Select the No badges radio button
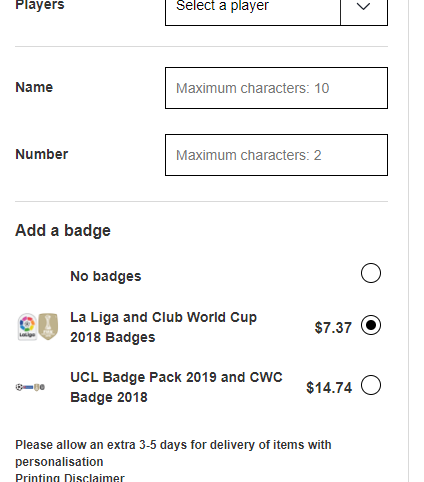The width and height of the screenshot is (424, 482). tap(371, 273)
